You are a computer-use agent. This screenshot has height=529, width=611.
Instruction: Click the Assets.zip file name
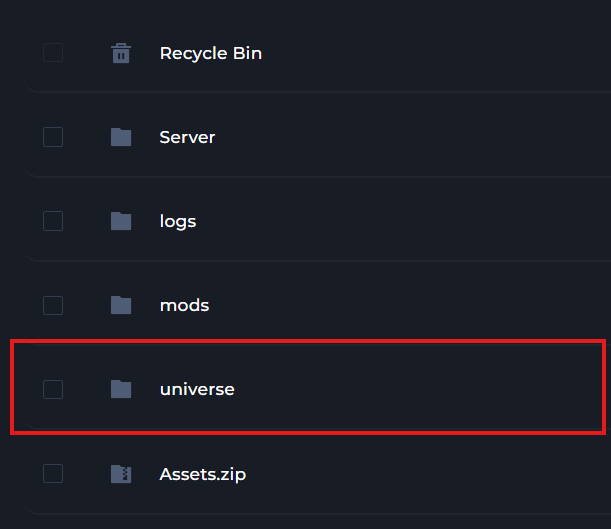click(202, 474)
